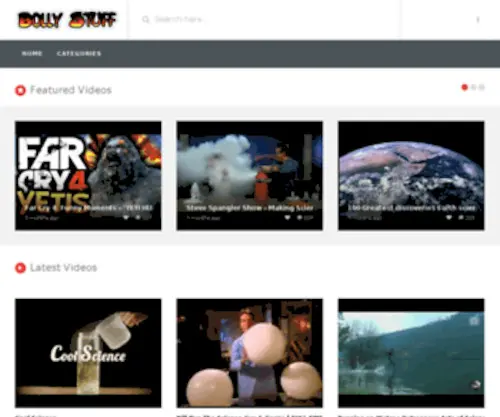Screen dimensions: 500x417
Task: Click the Featured Videos heading
Action: [x=71, y=90]
